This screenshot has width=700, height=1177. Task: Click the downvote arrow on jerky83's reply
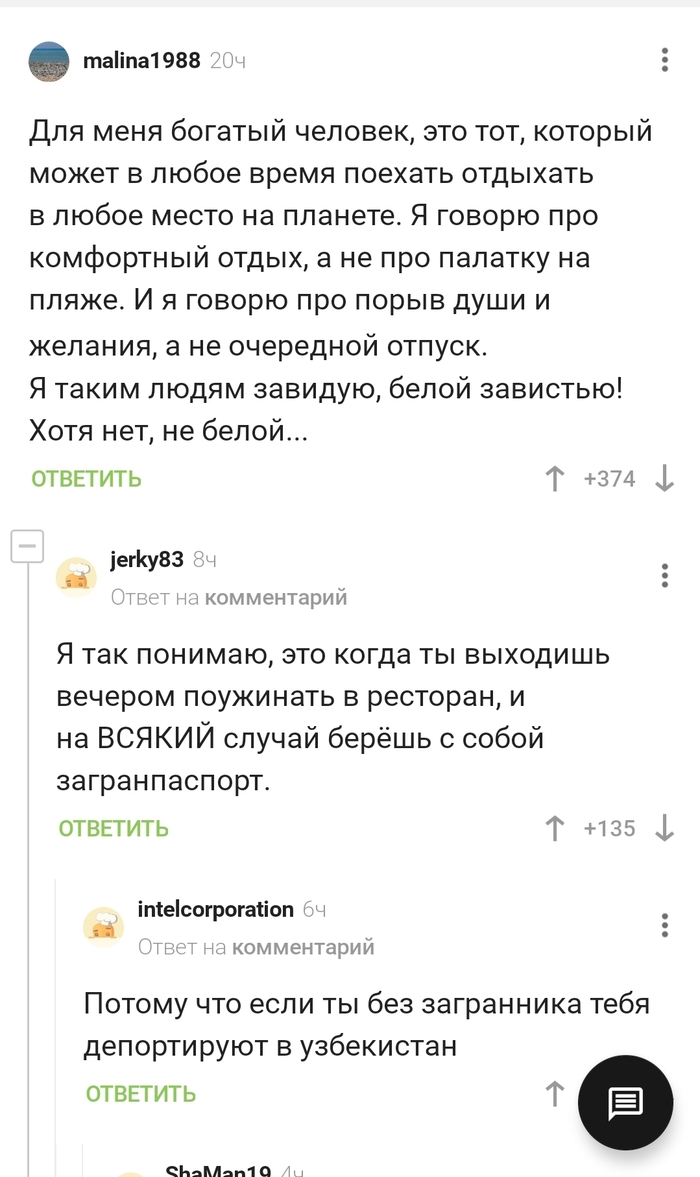click(665, 828)
